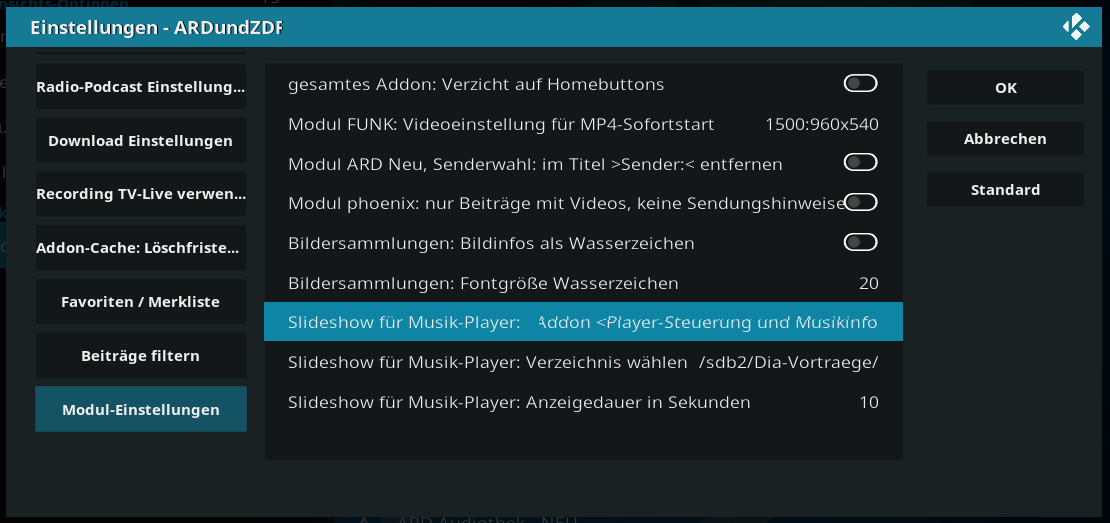The width and height of the screenshot is (1110, 523).
Task: Toggle Senderwahl >Sender:< entfernen switch
Action: (x=860, y=163)
